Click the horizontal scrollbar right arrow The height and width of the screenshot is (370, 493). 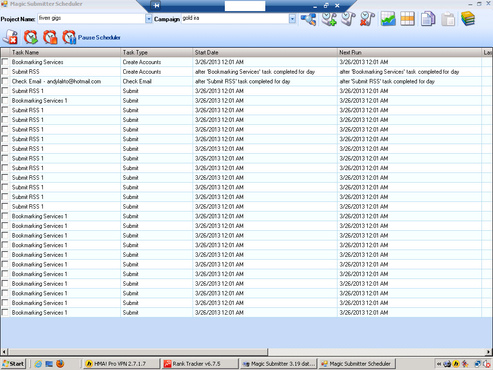(x=488, y=352)
